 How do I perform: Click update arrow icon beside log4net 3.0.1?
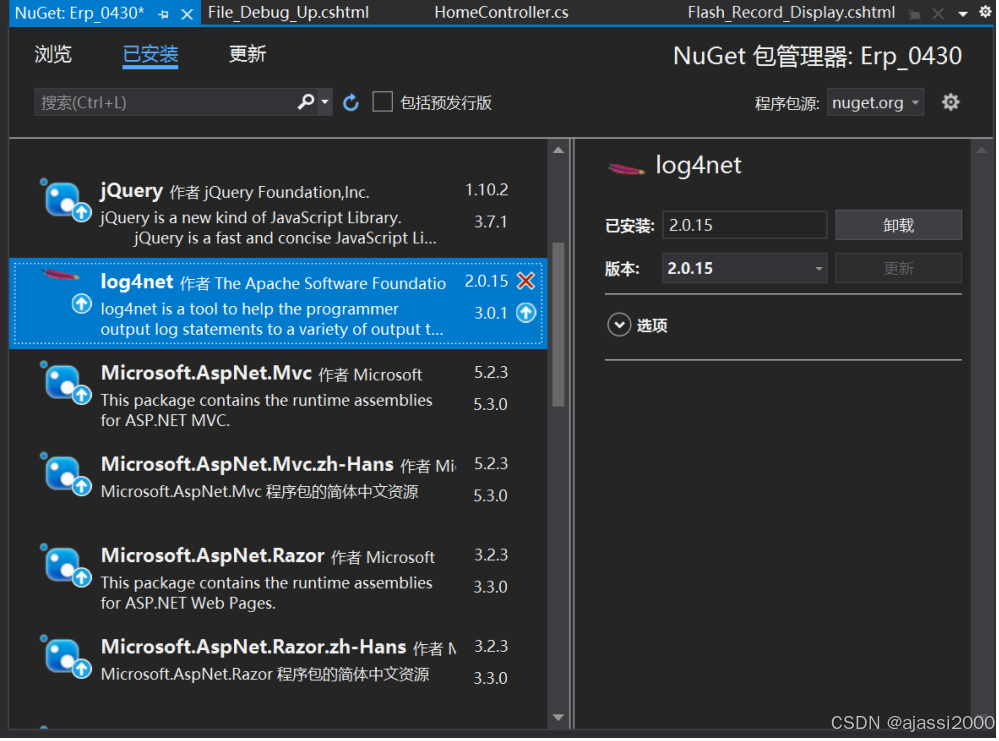526,313
